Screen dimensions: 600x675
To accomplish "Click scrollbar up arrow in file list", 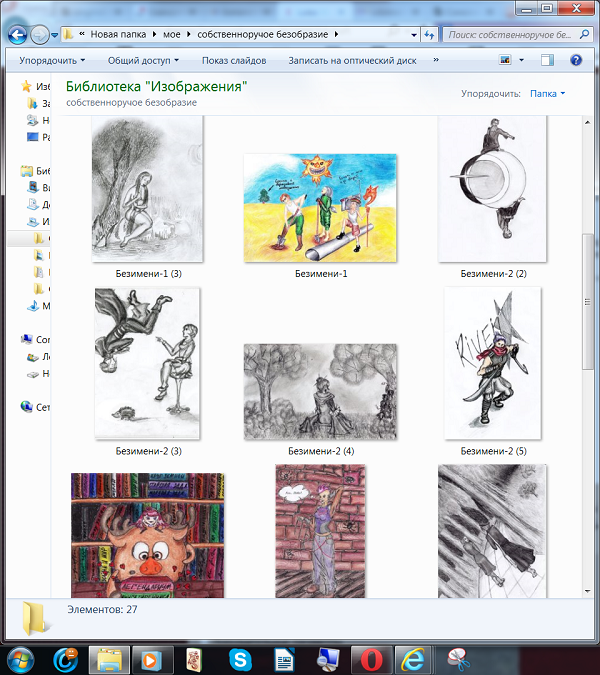I will click(587, 123).
